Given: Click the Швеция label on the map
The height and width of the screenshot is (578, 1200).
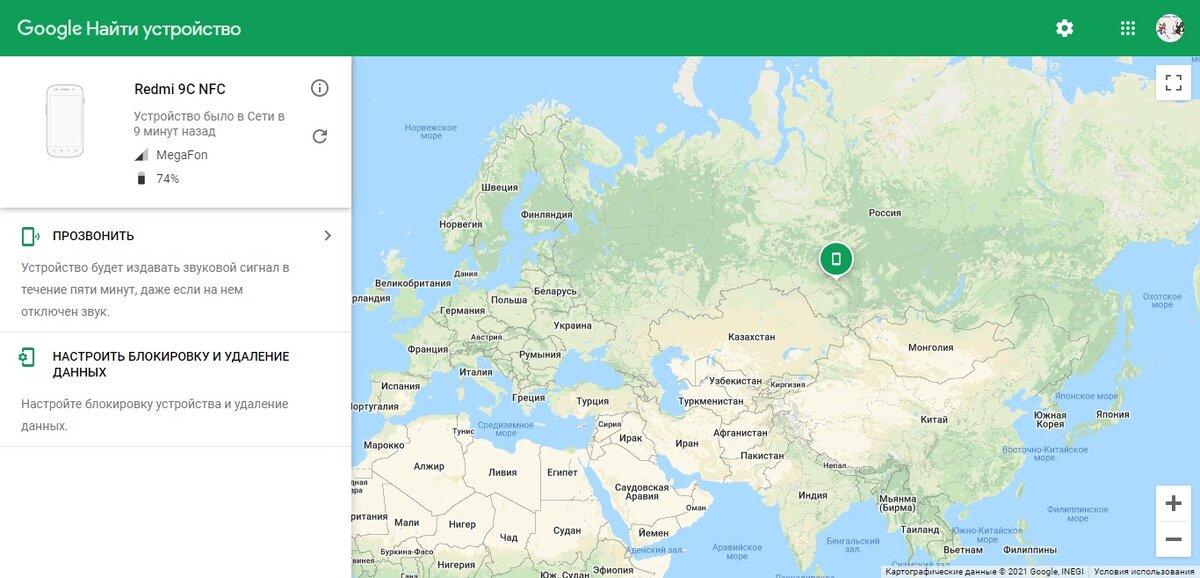Looking at the screenshot, I should pos(499,187).
